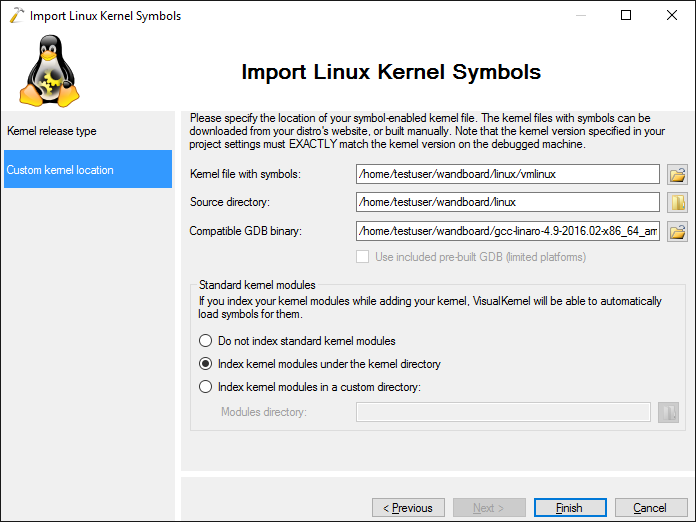
Task: Click Finish to import kernel symbols
Action: coord(570,508)
